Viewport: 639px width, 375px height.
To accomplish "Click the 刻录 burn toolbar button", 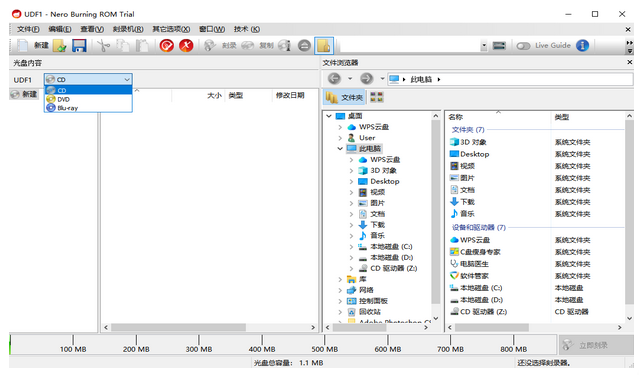I will pos(220,46).
